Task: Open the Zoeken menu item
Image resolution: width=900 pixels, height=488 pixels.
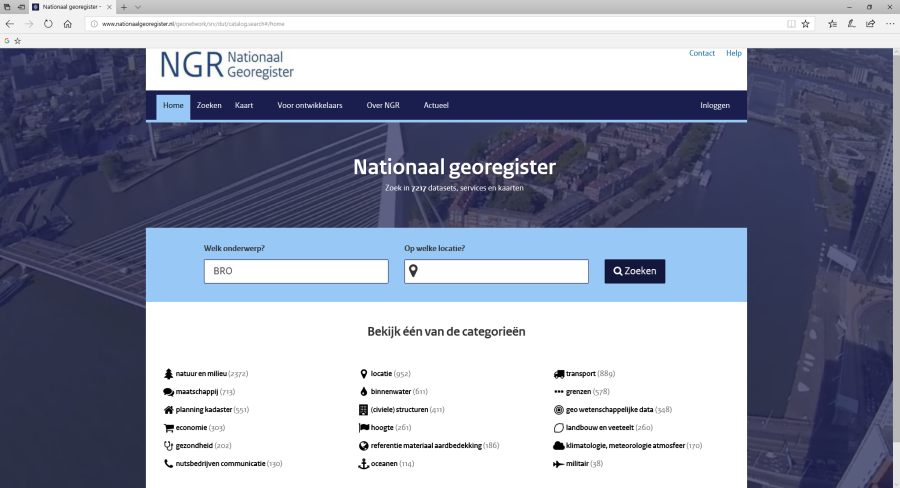Action: [209, 105]
